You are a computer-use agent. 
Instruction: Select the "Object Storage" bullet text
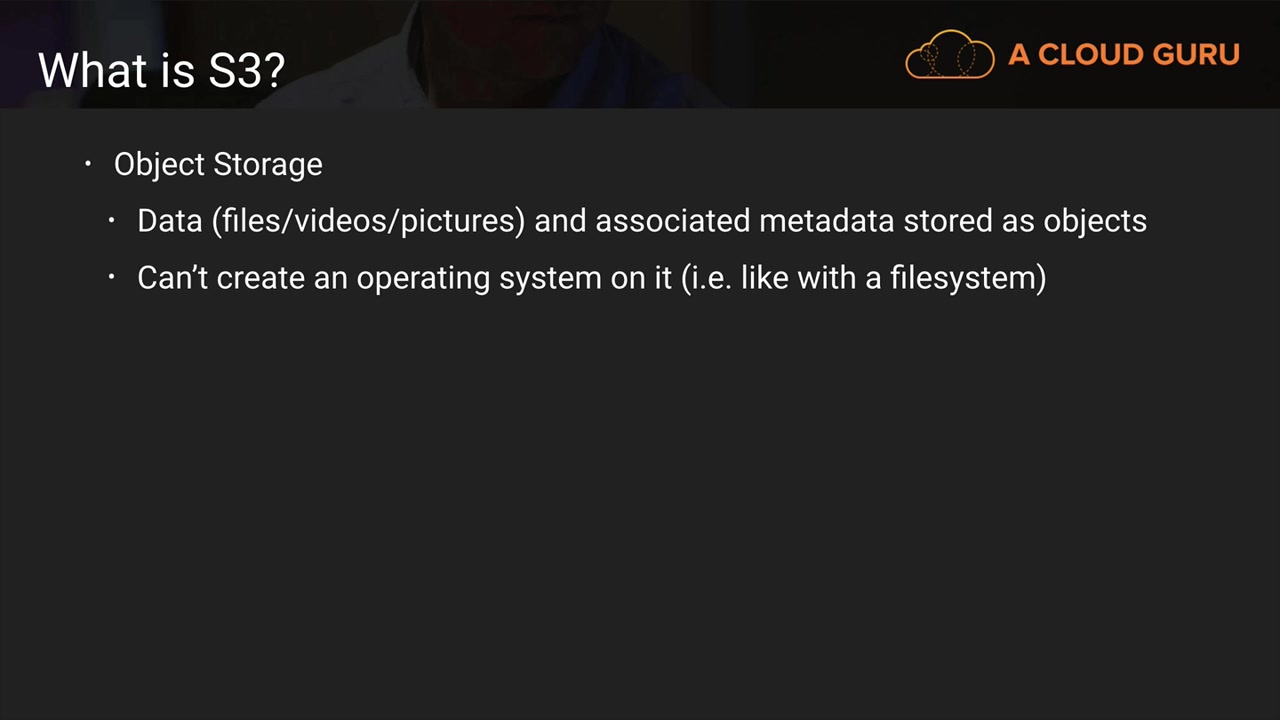pos(218,164)
